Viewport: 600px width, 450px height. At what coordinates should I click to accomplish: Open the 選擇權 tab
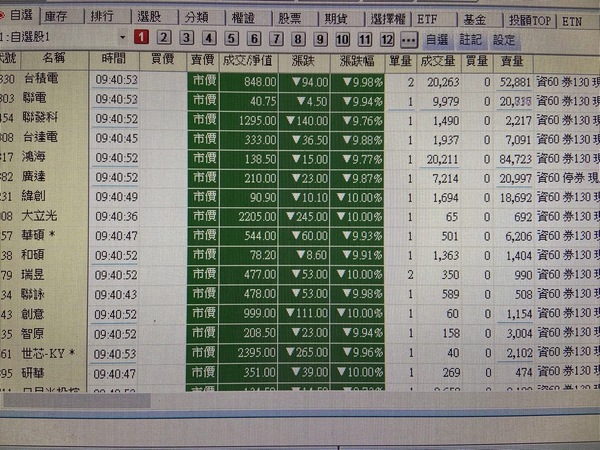tap(388, 19)
